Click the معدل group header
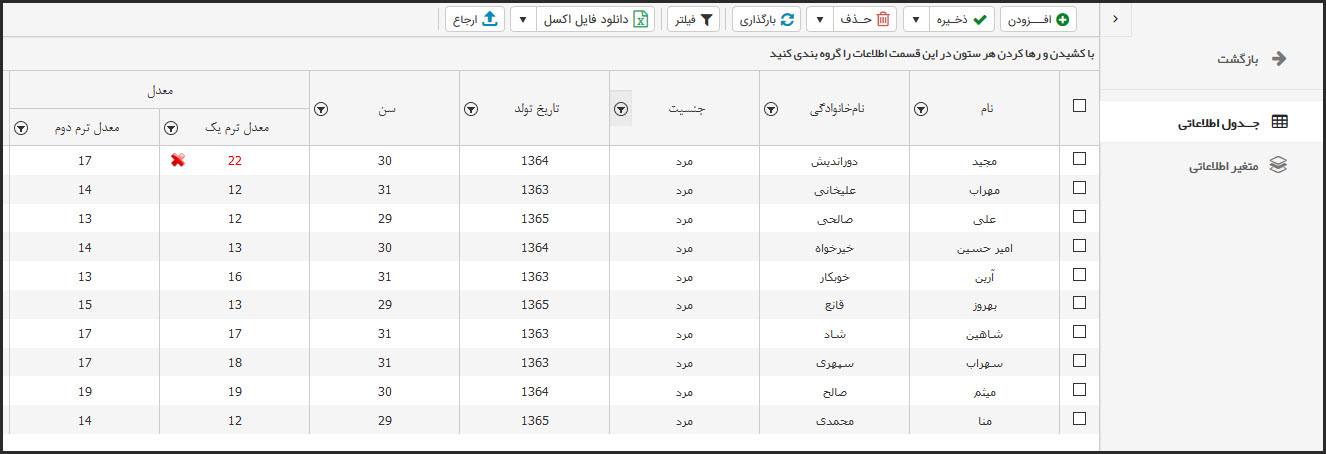This screenshot has width=1326, height=454. 159,91
